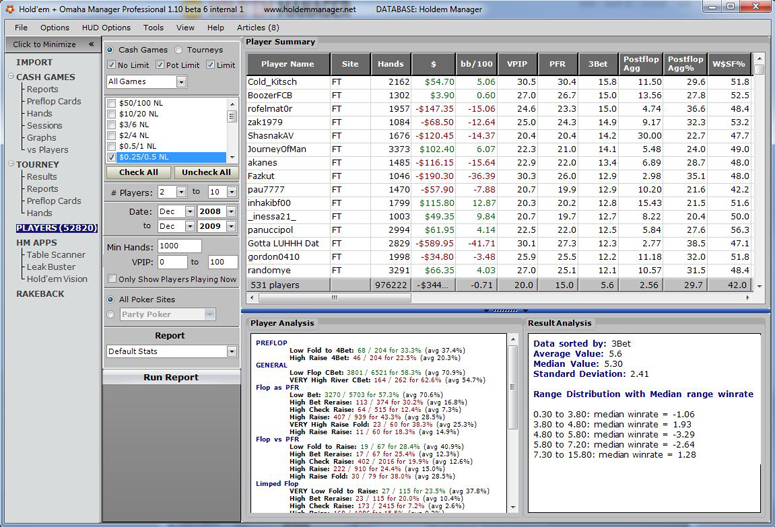775x527 pixels.
Task: Open the Articles (8) menu
Action: [258, 28]
